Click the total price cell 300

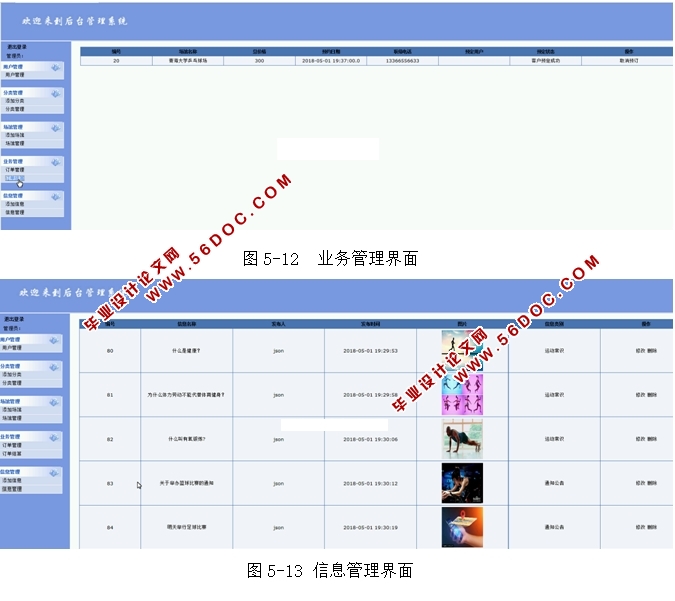[x=259, y=61]
